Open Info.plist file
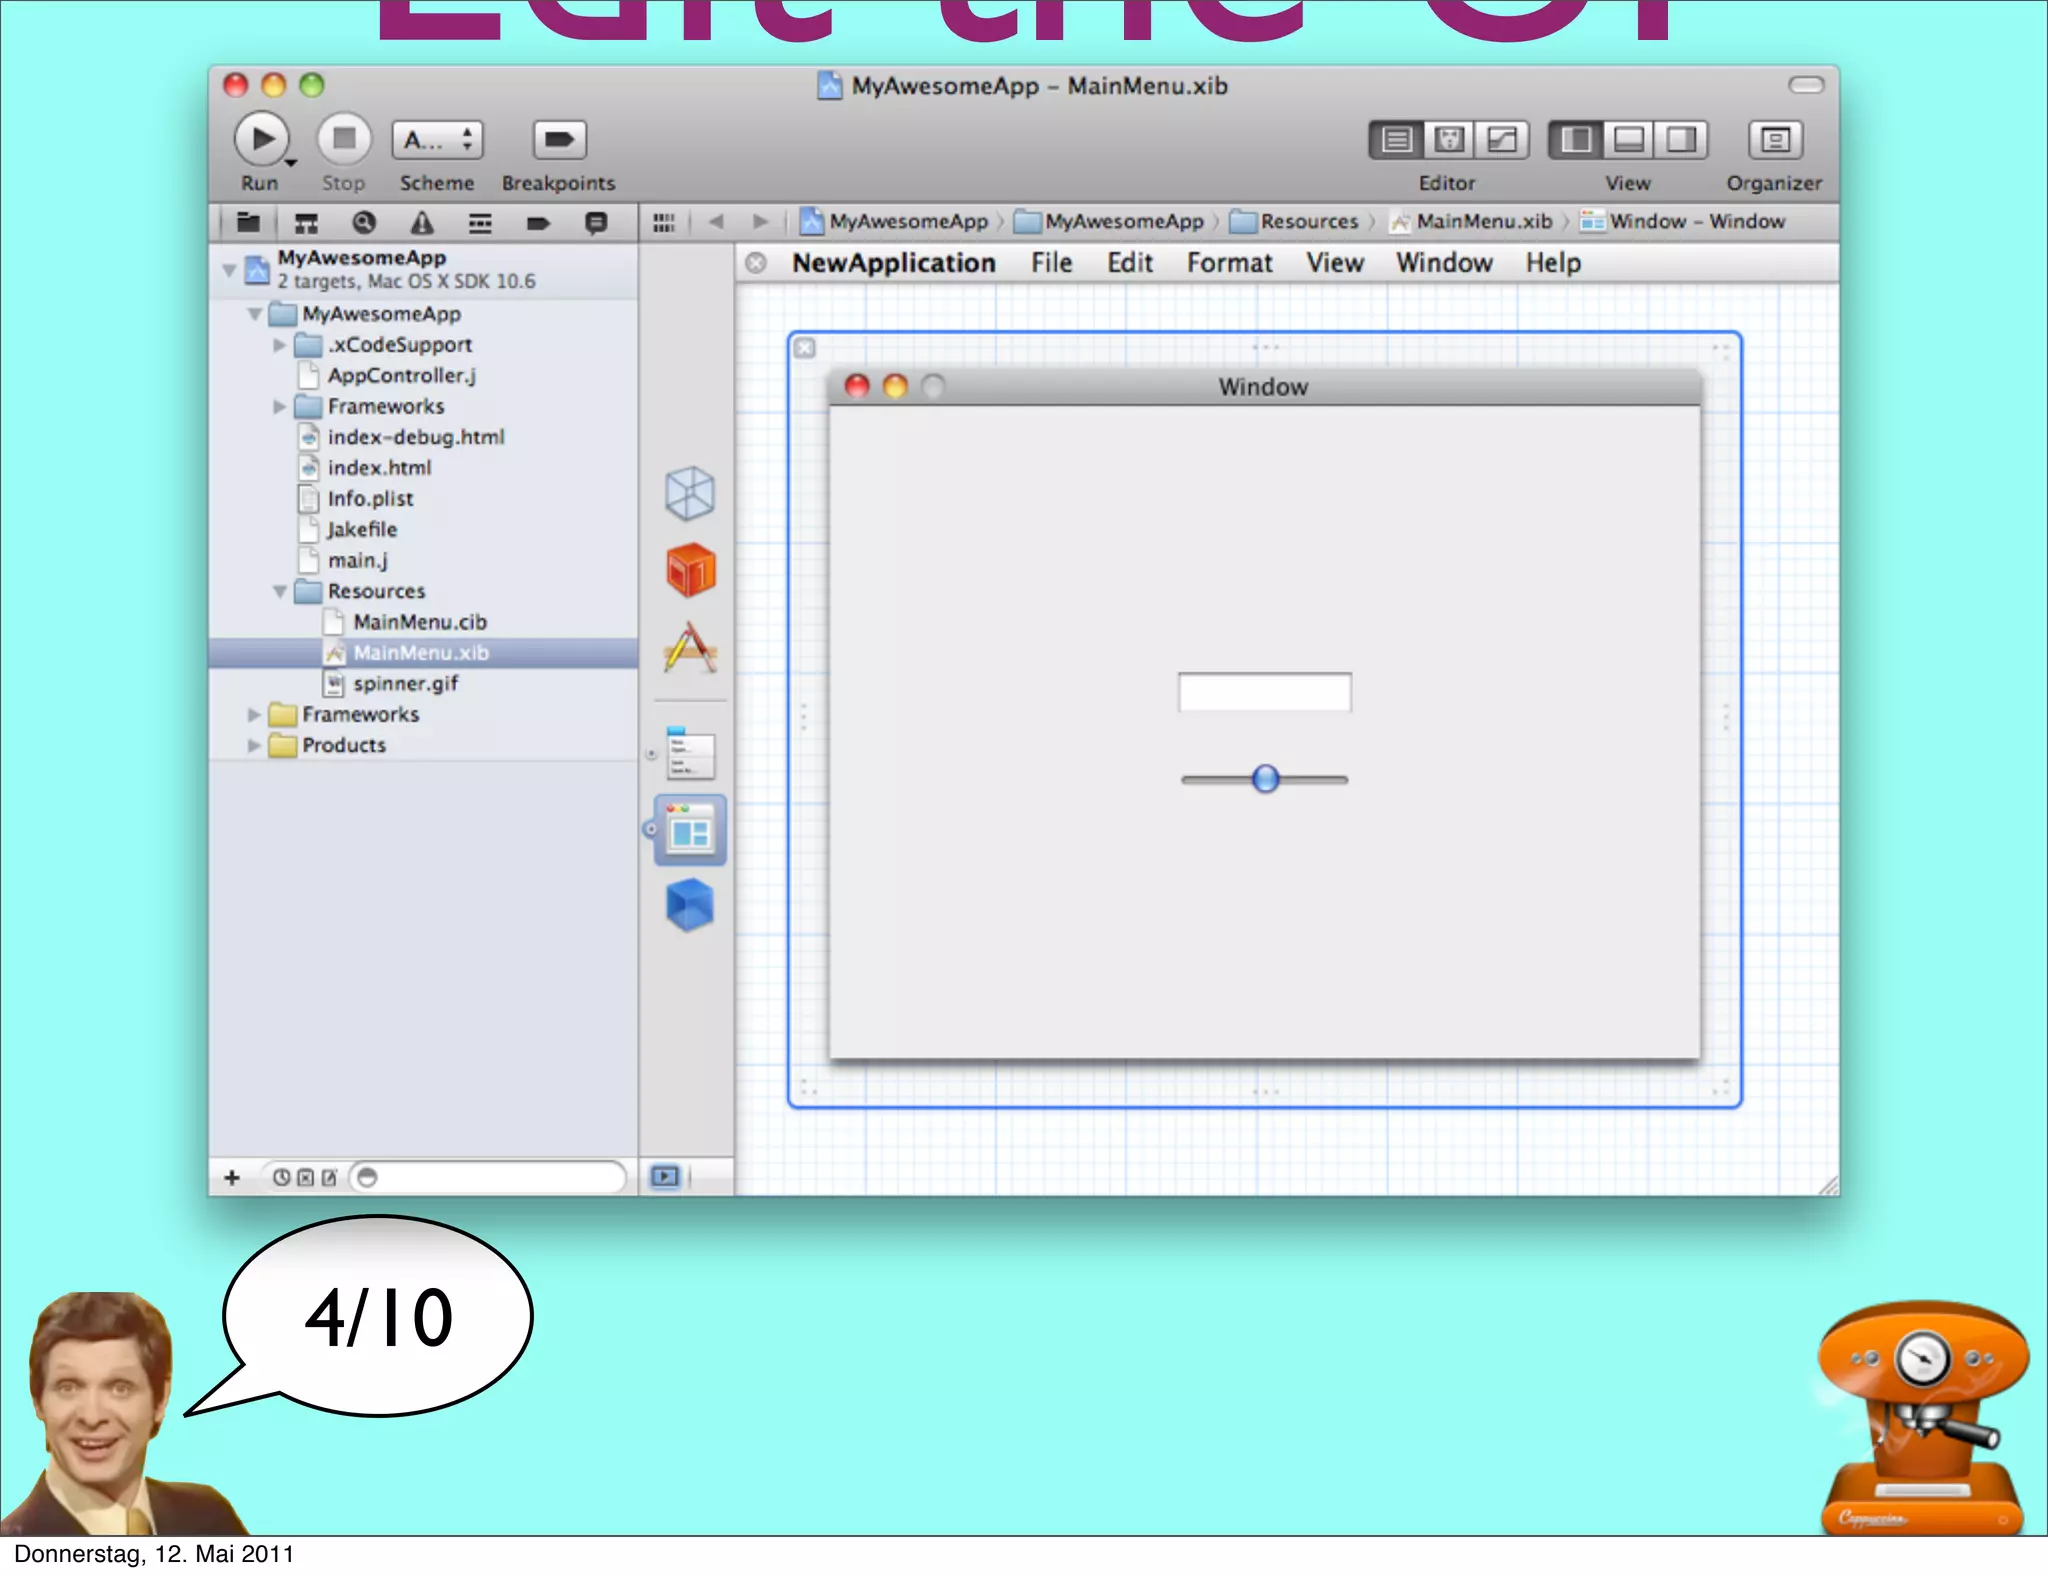 click(x=370, y=499)
